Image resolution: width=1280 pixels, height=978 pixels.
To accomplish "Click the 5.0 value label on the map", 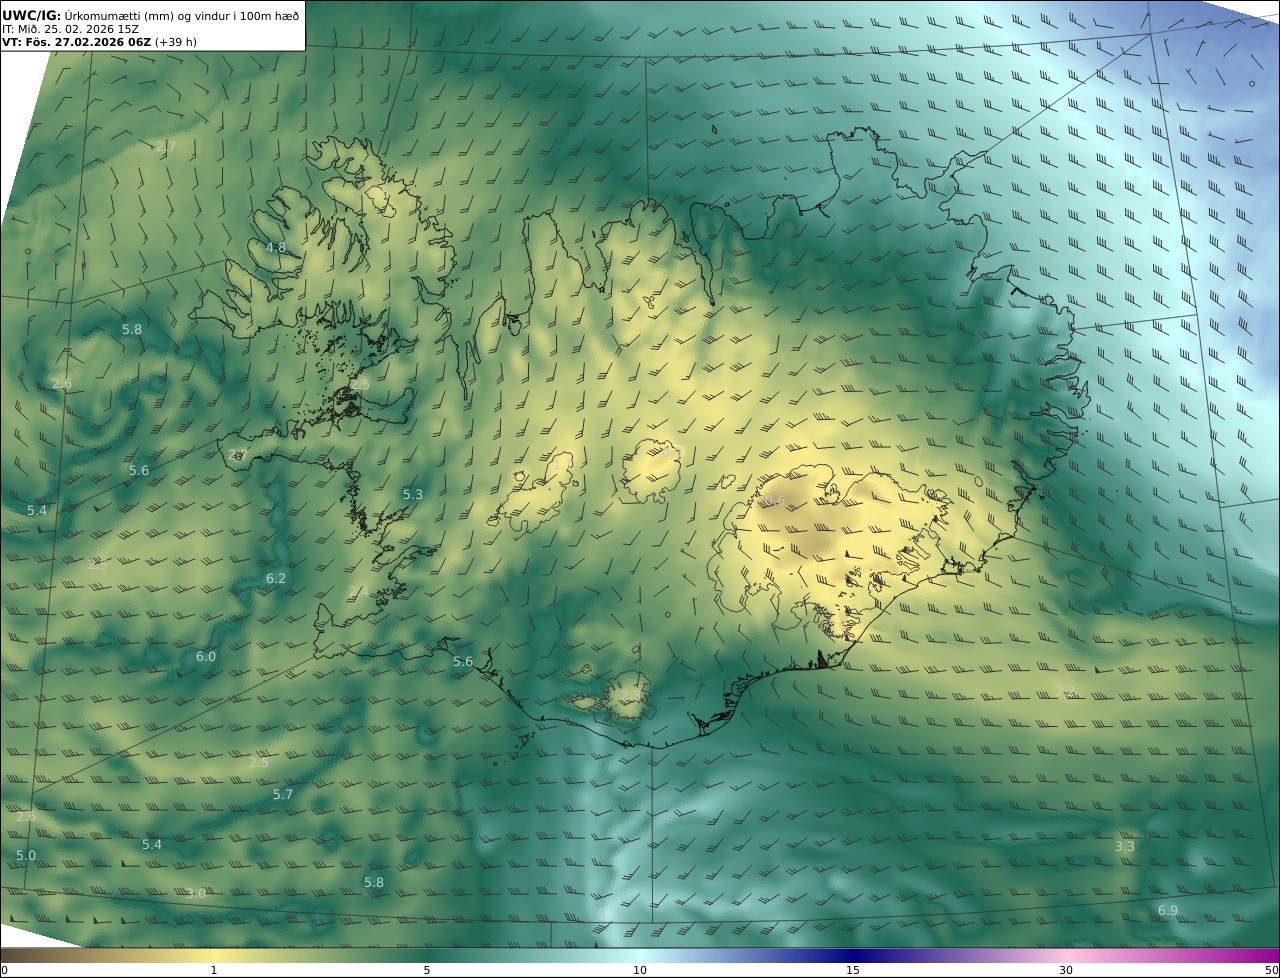I will click(x=26, y=855).
